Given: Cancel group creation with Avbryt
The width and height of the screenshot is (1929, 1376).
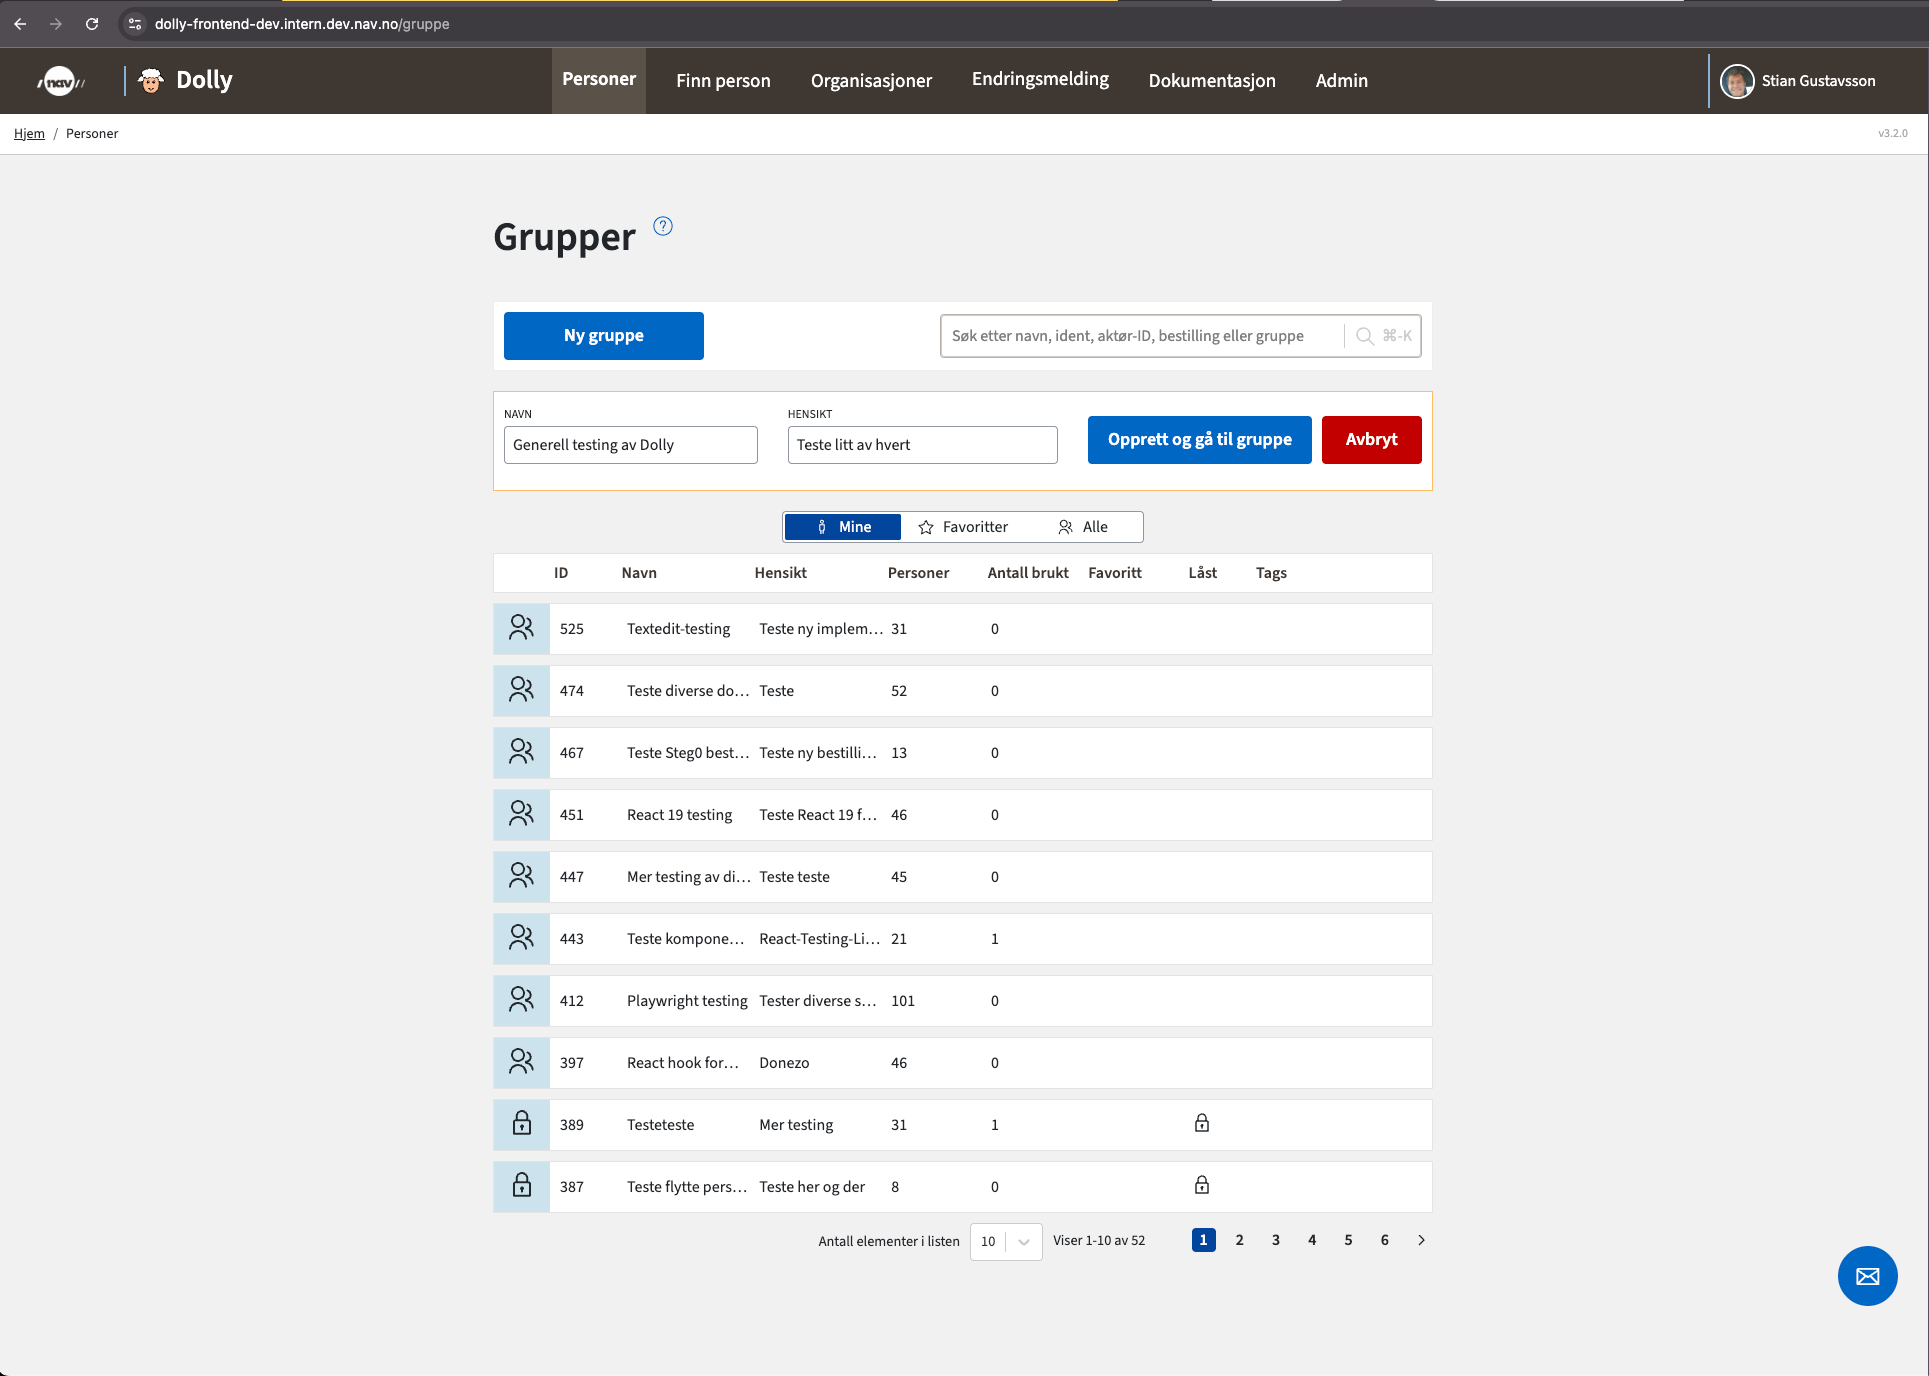Looking at the screenshot, I should [1371, 440].
